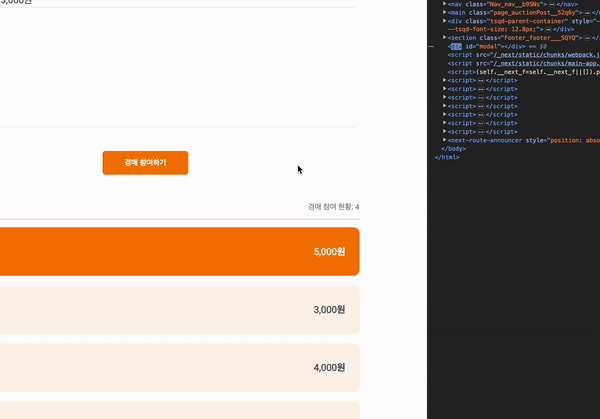This screenshot has width=600, height=419.
Task: Select the inline self.__next_f script row
Action: tap(523, 72)
